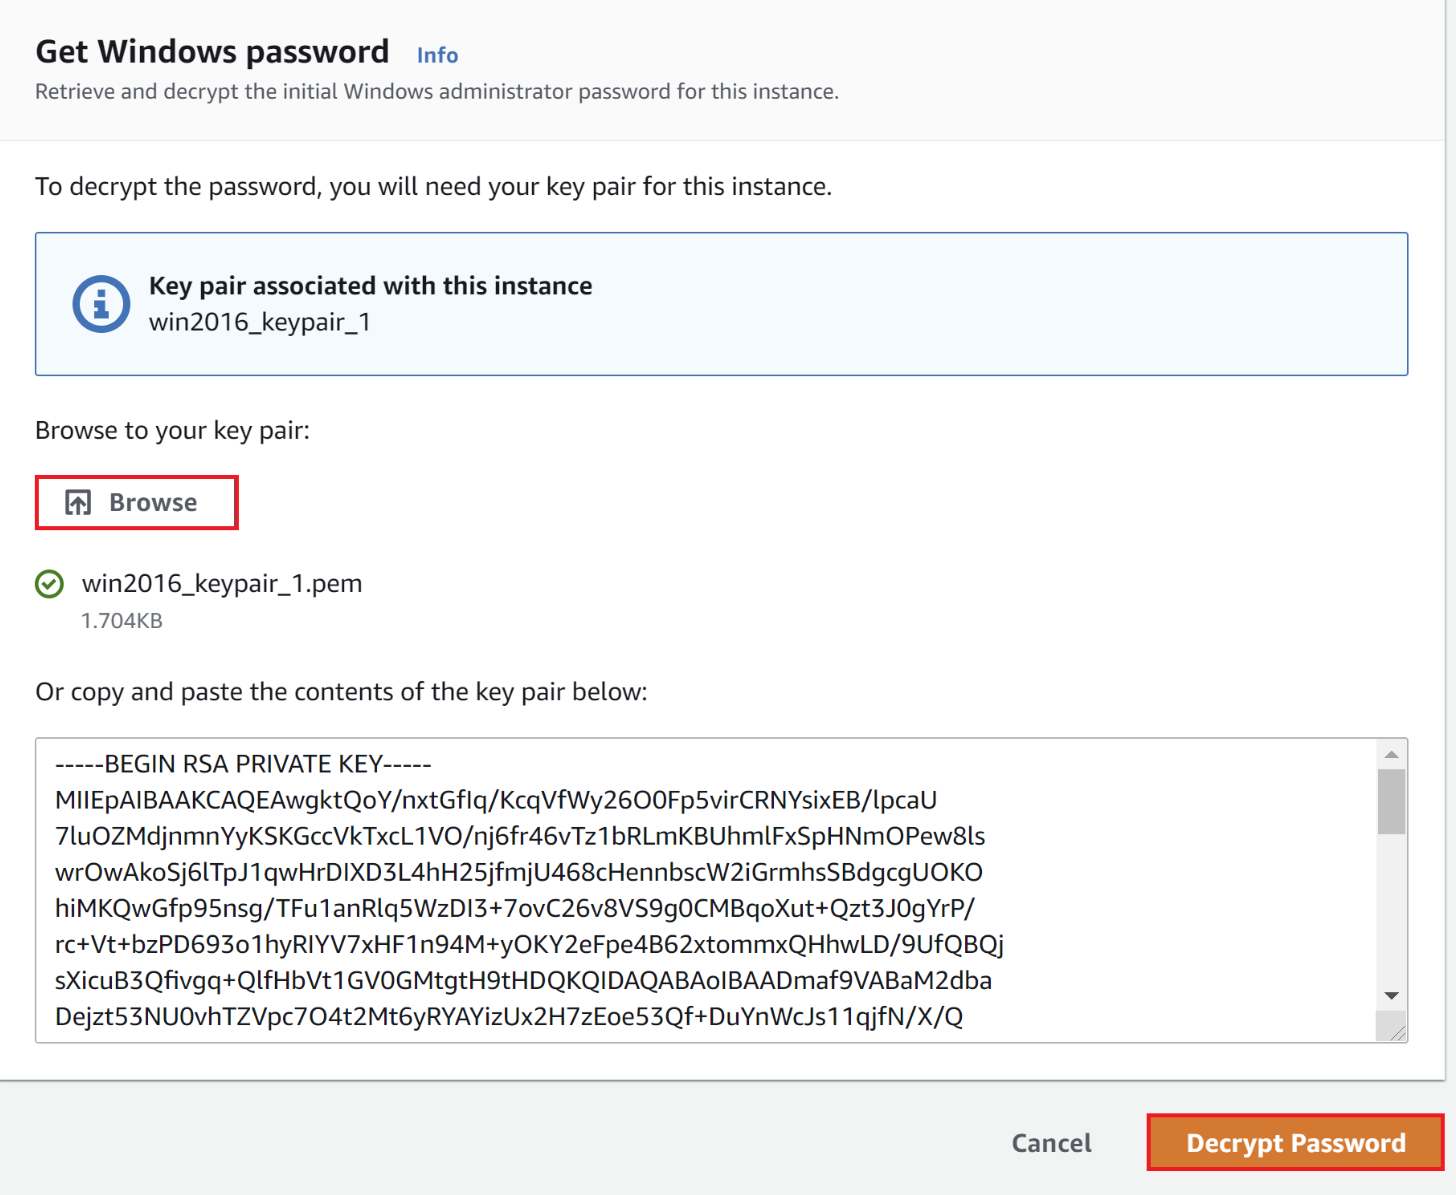Select the uploaded win2016_keypair_1.pem file name
The image size is (1456, 1195).
coord(222,583)
